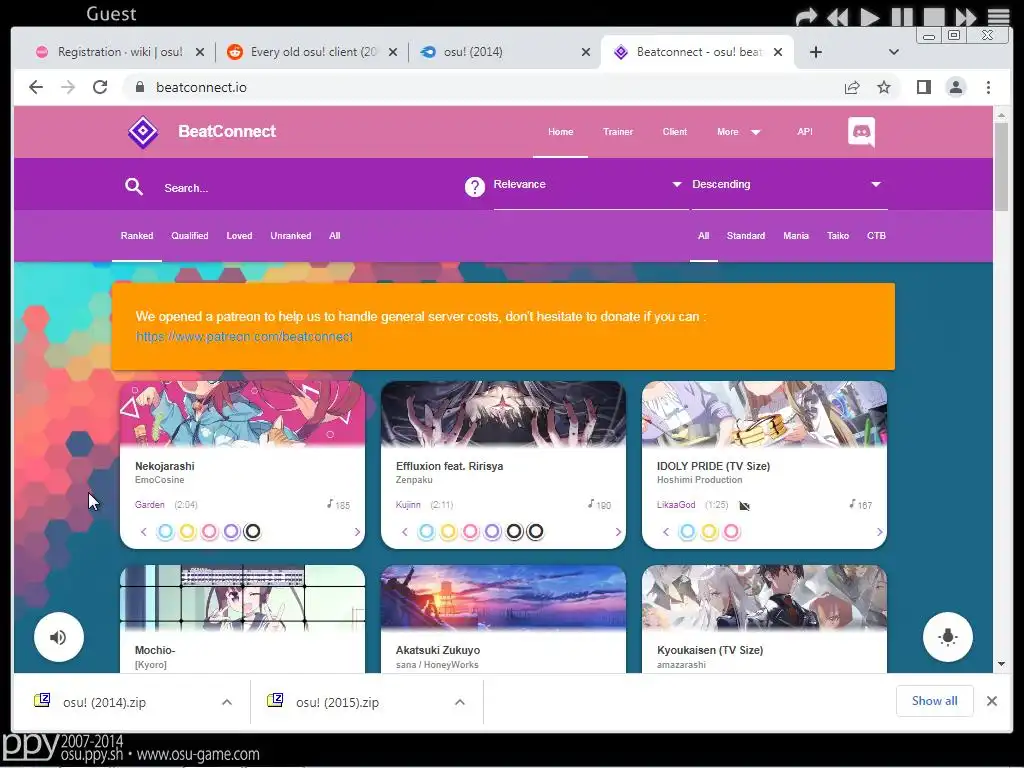This screenshot has width=1024, height=768.
Task: Go to the Client page
Action: [x=675, y=132]
